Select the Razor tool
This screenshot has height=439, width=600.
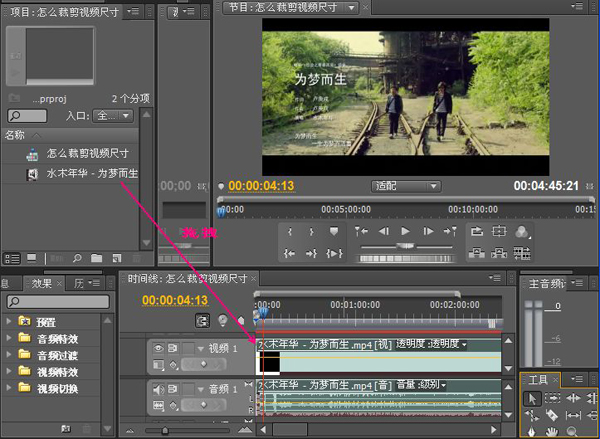[552, 415]
